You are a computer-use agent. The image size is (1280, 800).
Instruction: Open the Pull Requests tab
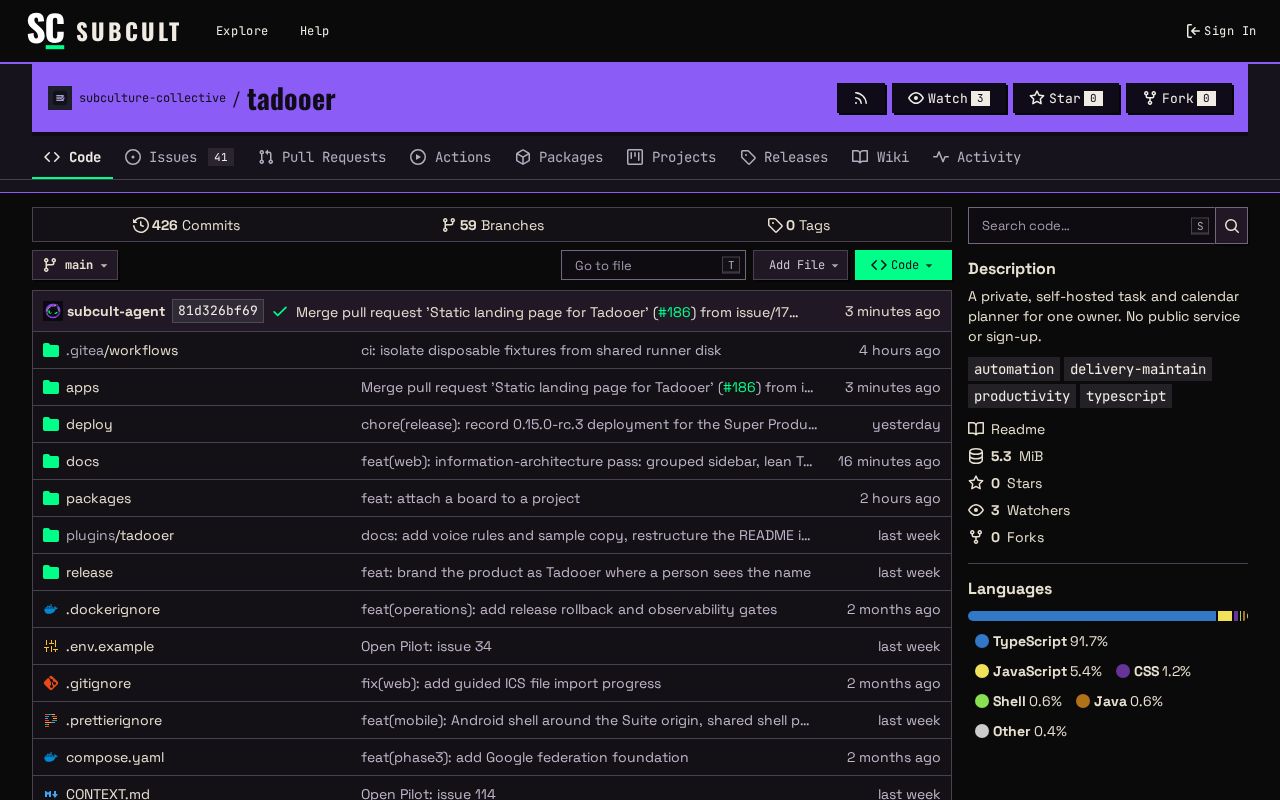322,157
